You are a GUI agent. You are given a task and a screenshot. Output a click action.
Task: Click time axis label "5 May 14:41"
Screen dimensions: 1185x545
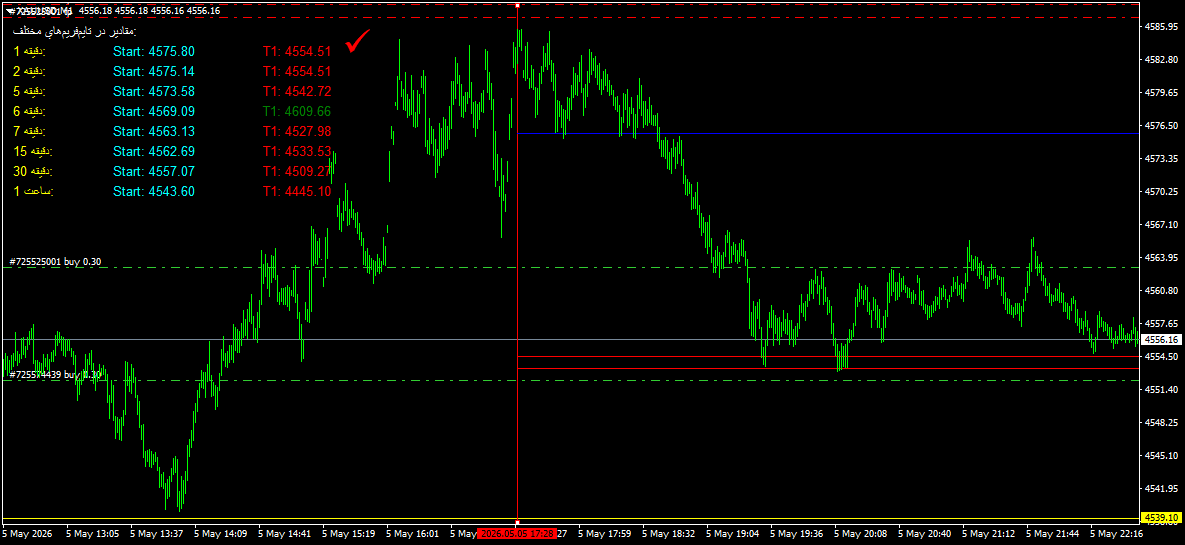point(285,534)
